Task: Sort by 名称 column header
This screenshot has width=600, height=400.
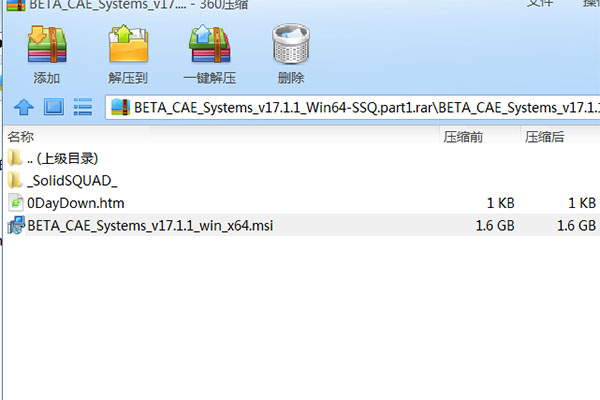Action: point(21,137)
